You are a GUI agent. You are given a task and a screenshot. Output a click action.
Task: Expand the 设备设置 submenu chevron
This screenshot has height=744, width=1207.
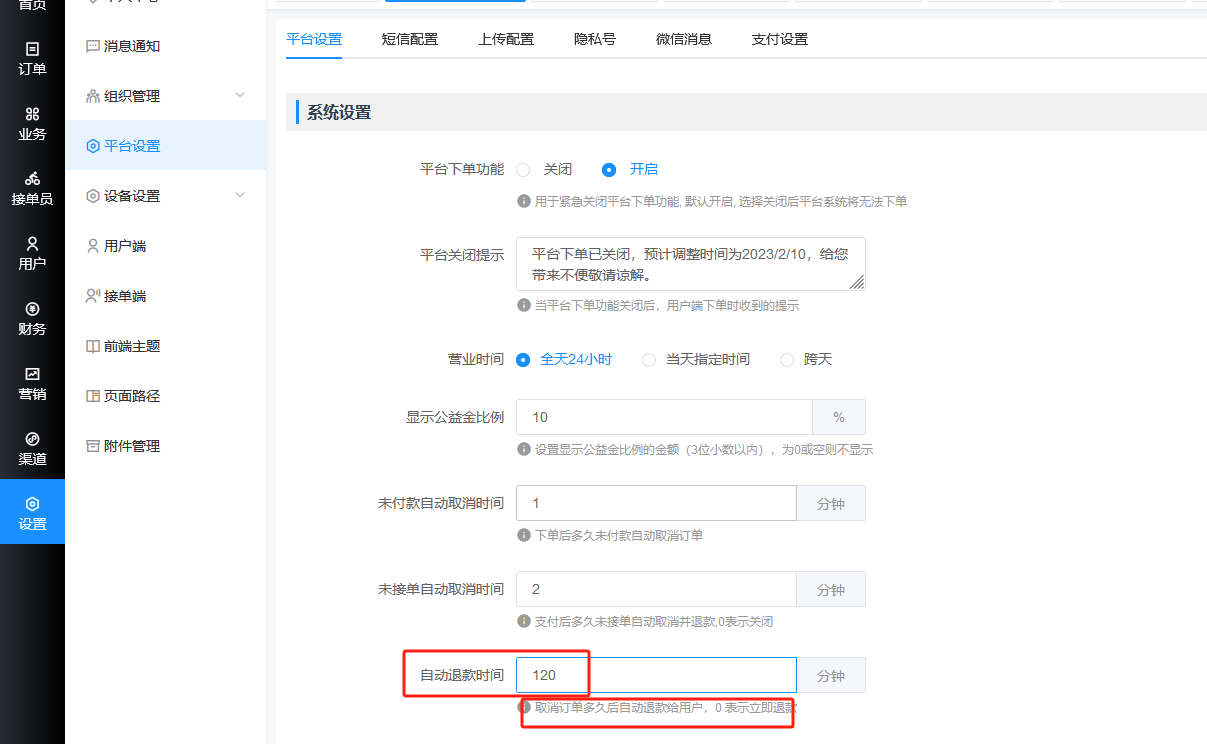point(240,195)
